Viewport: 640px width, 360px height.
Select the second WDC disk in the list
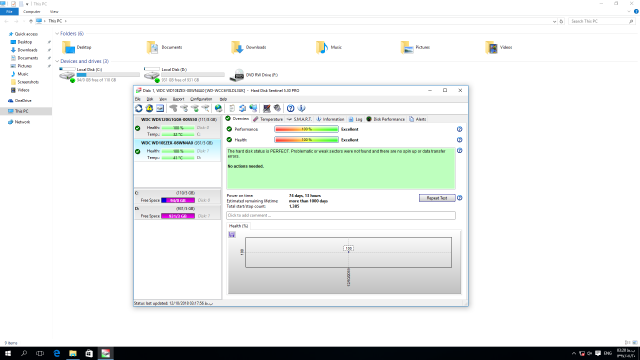tap(178, 150)
